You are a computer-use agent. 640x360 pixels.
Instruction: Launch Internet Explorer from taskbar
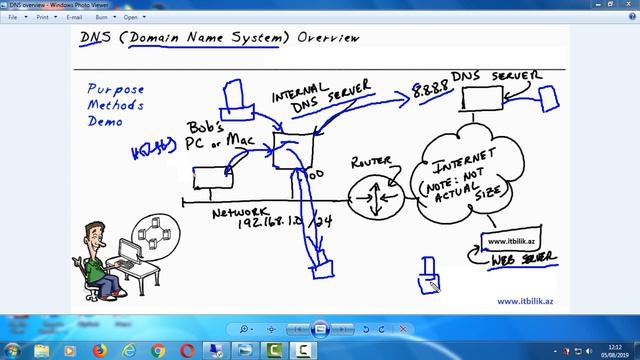[x=129, y=351]
